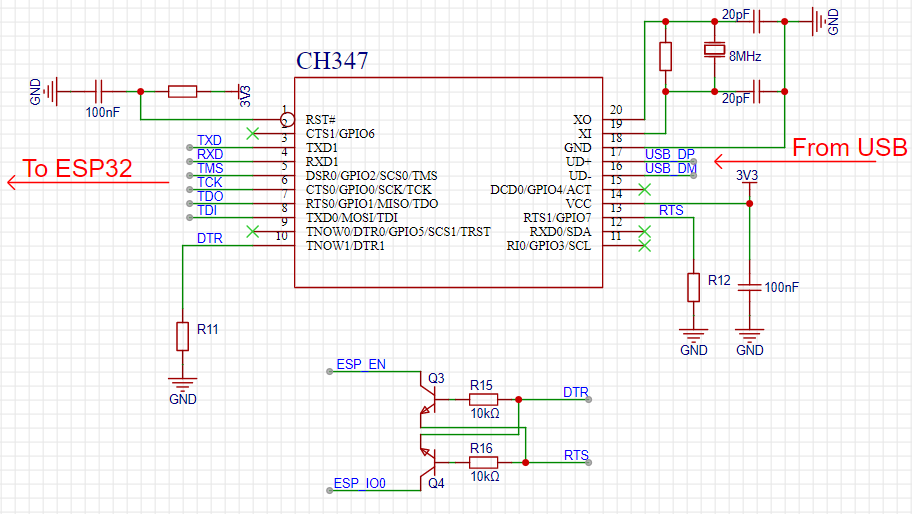Select the RTS net label beside R16
This screenshot has height=514, width=912.
[x=576, y=455]
